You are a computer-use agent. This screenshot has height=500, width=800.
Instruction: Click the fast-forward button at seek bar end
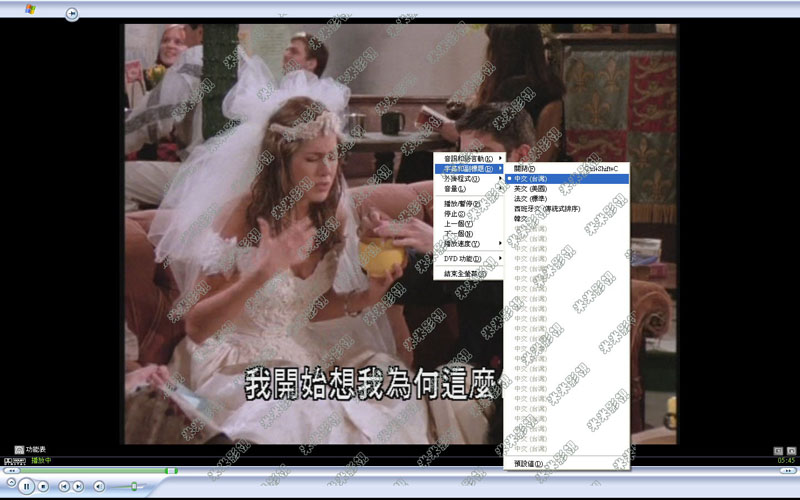(788, 470)
